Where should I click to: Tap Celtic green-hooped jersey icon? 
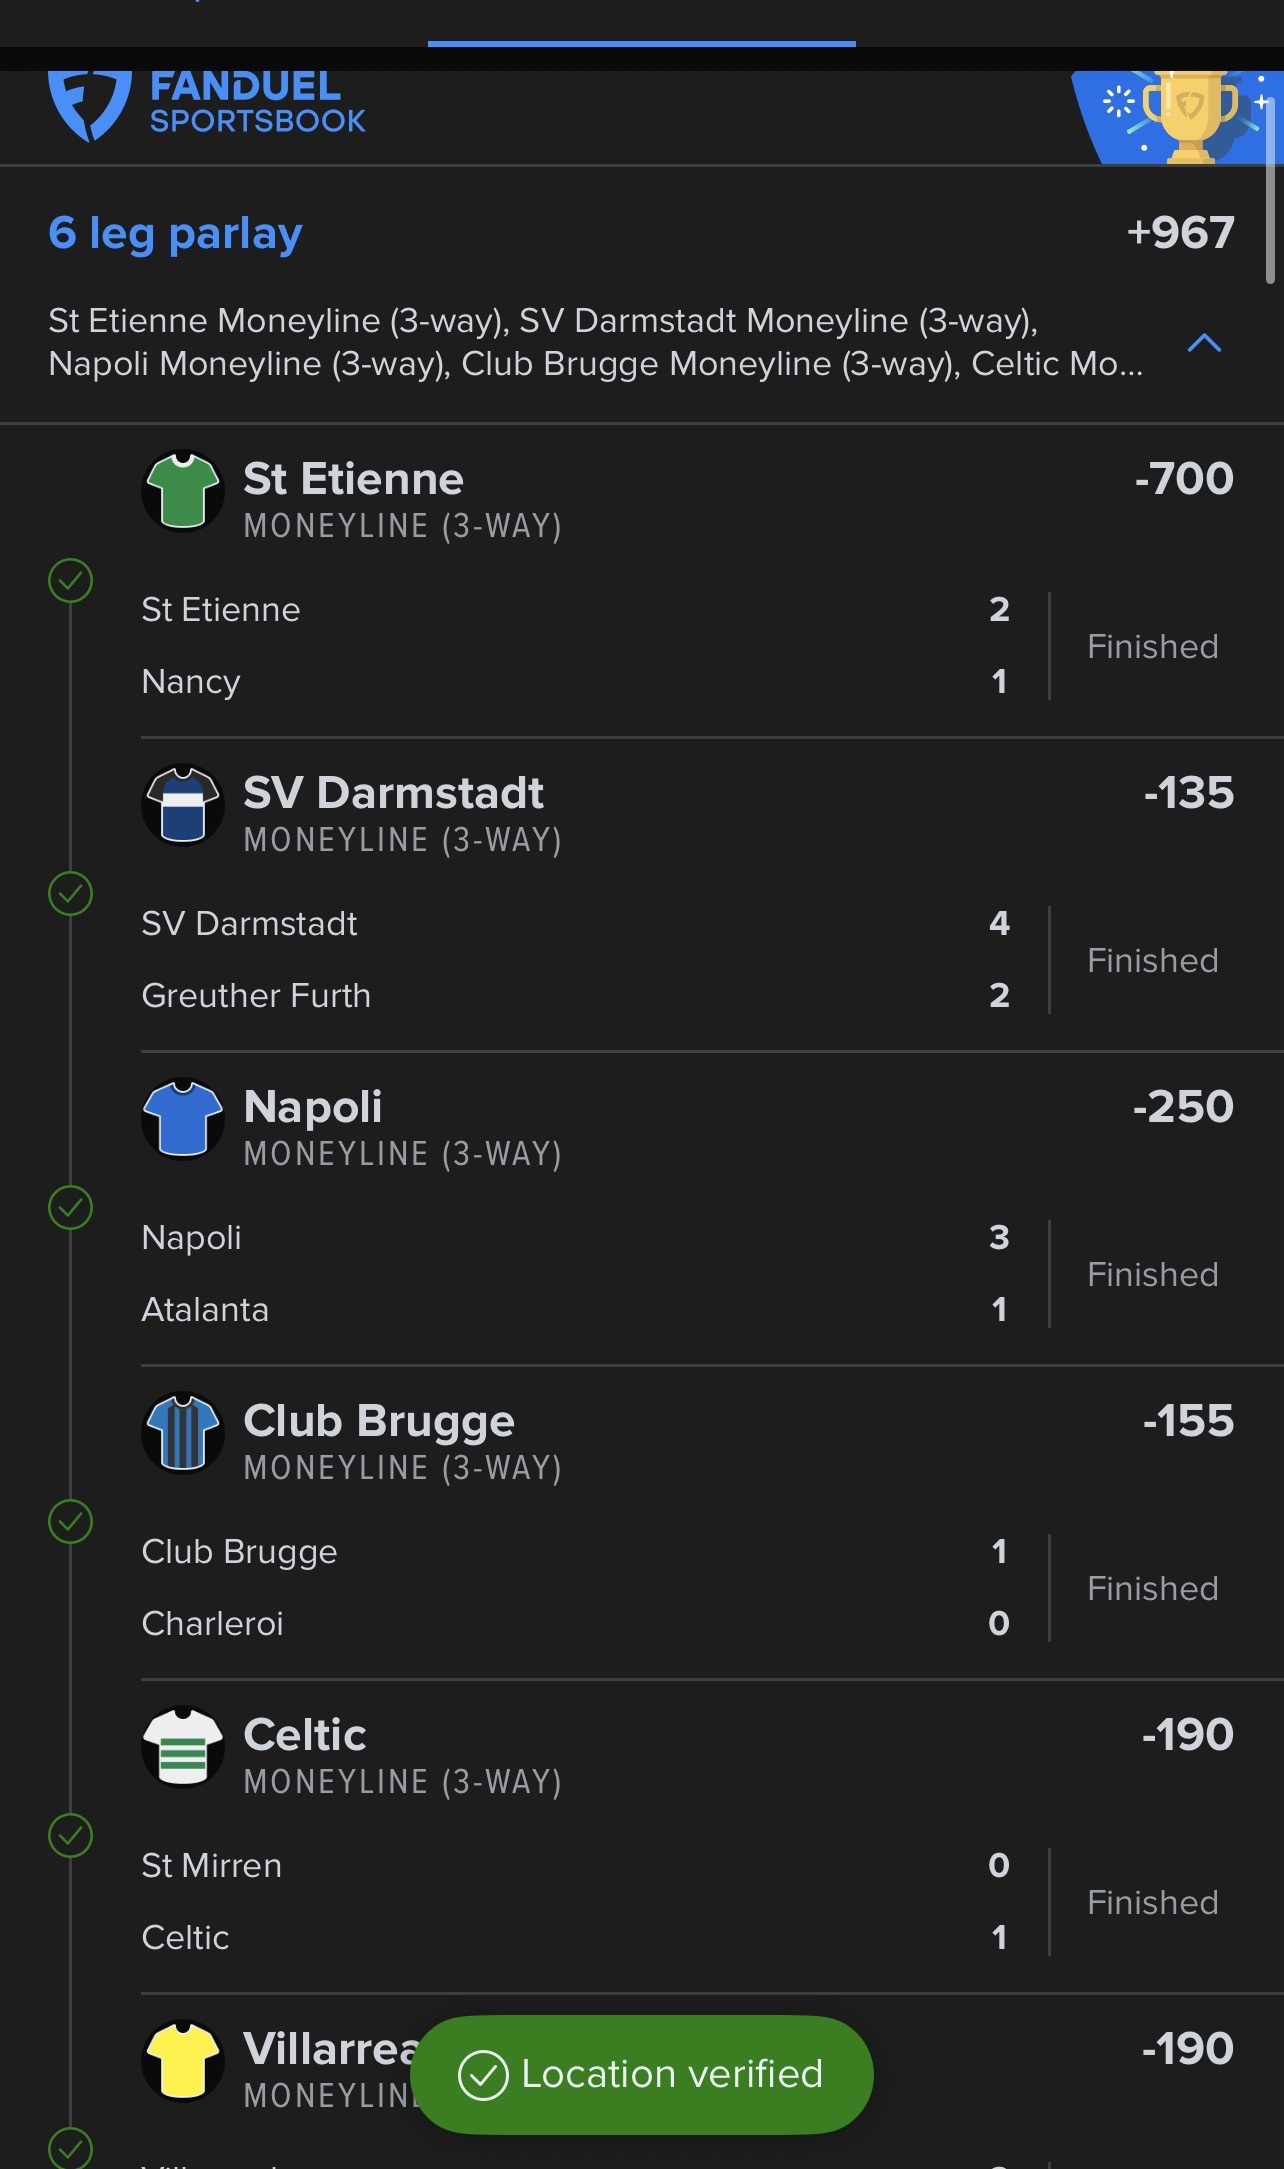[182, 1746]
